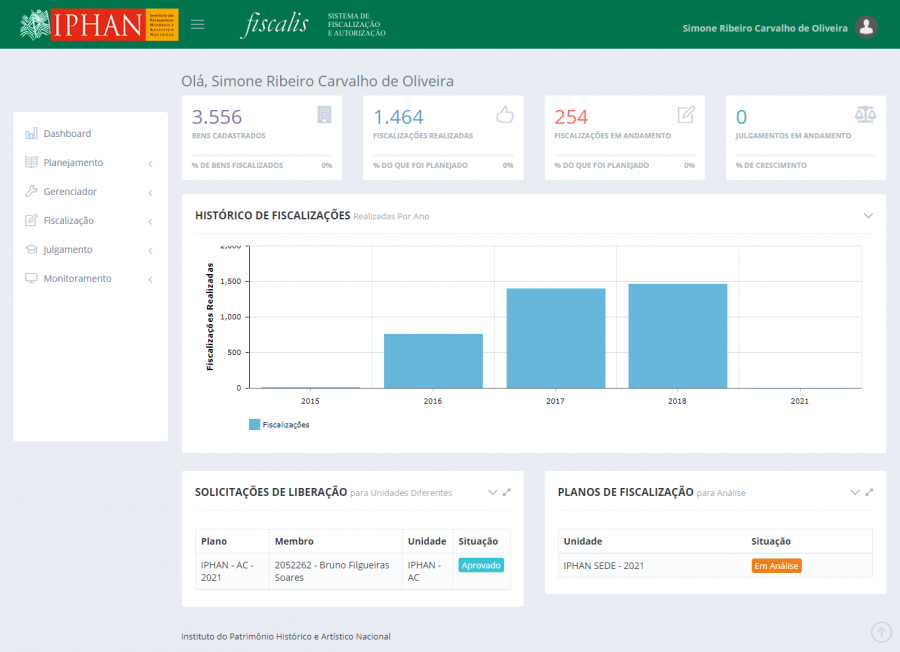Click balance scale icon on Julgamentos card
The width and height of the screenshot is (900, 652).
pyautogui.click(x=865, y=114)
